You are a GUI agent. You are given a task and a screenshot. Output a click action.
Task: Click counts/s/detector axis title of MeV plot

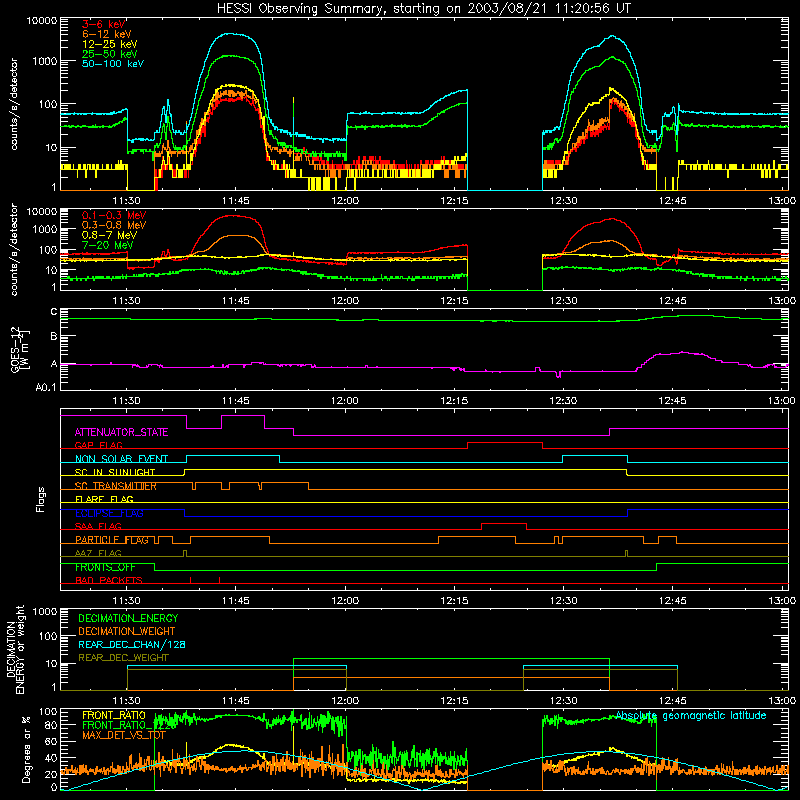[x=14, y=250]
